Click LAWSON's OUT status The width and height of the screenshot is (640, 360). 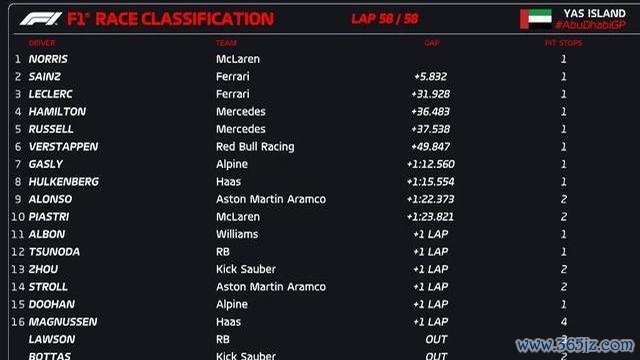(x=436, y=339)
